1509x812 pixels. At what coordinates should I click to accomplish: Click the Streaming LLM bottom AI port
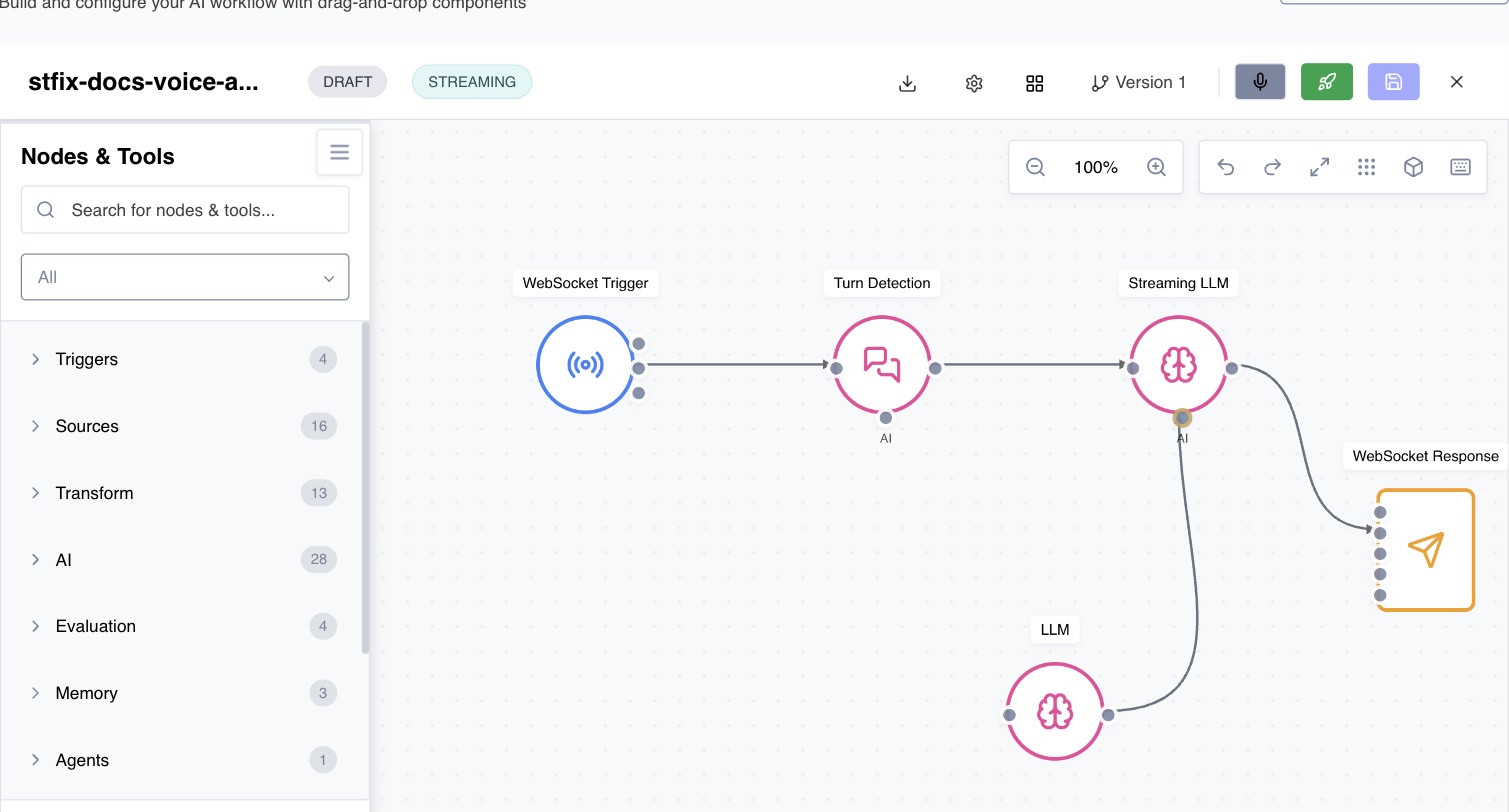pos(1182,417)
